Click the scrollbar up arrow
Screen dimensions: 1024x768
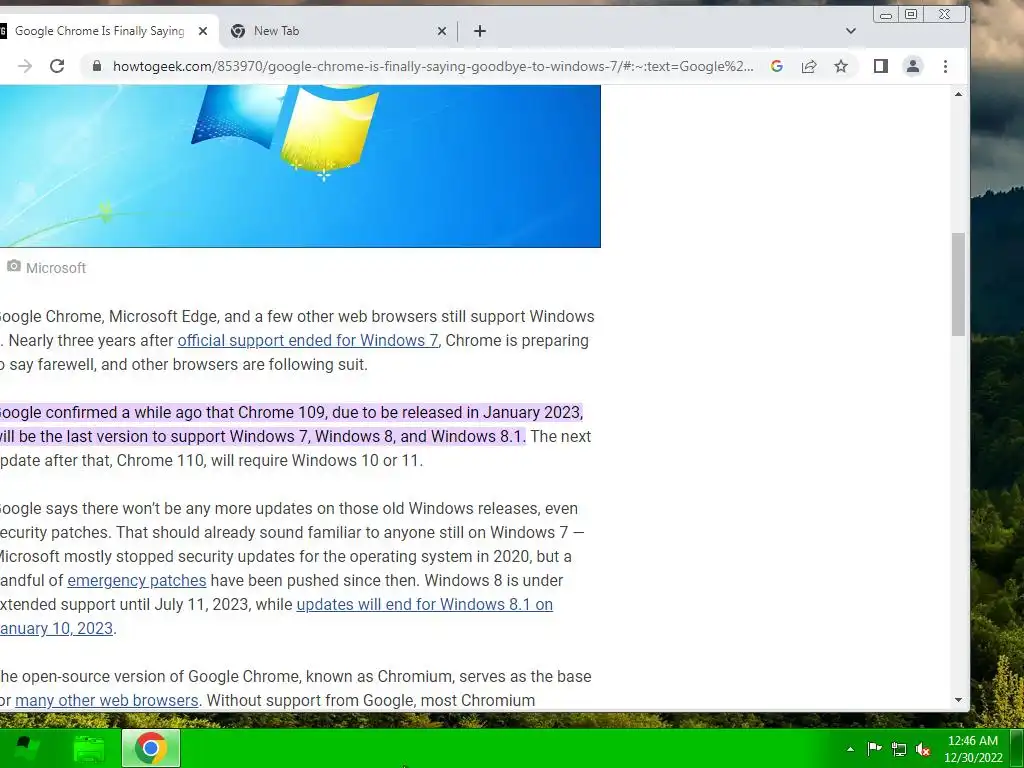pyautogui.click(x=958, y=94)
